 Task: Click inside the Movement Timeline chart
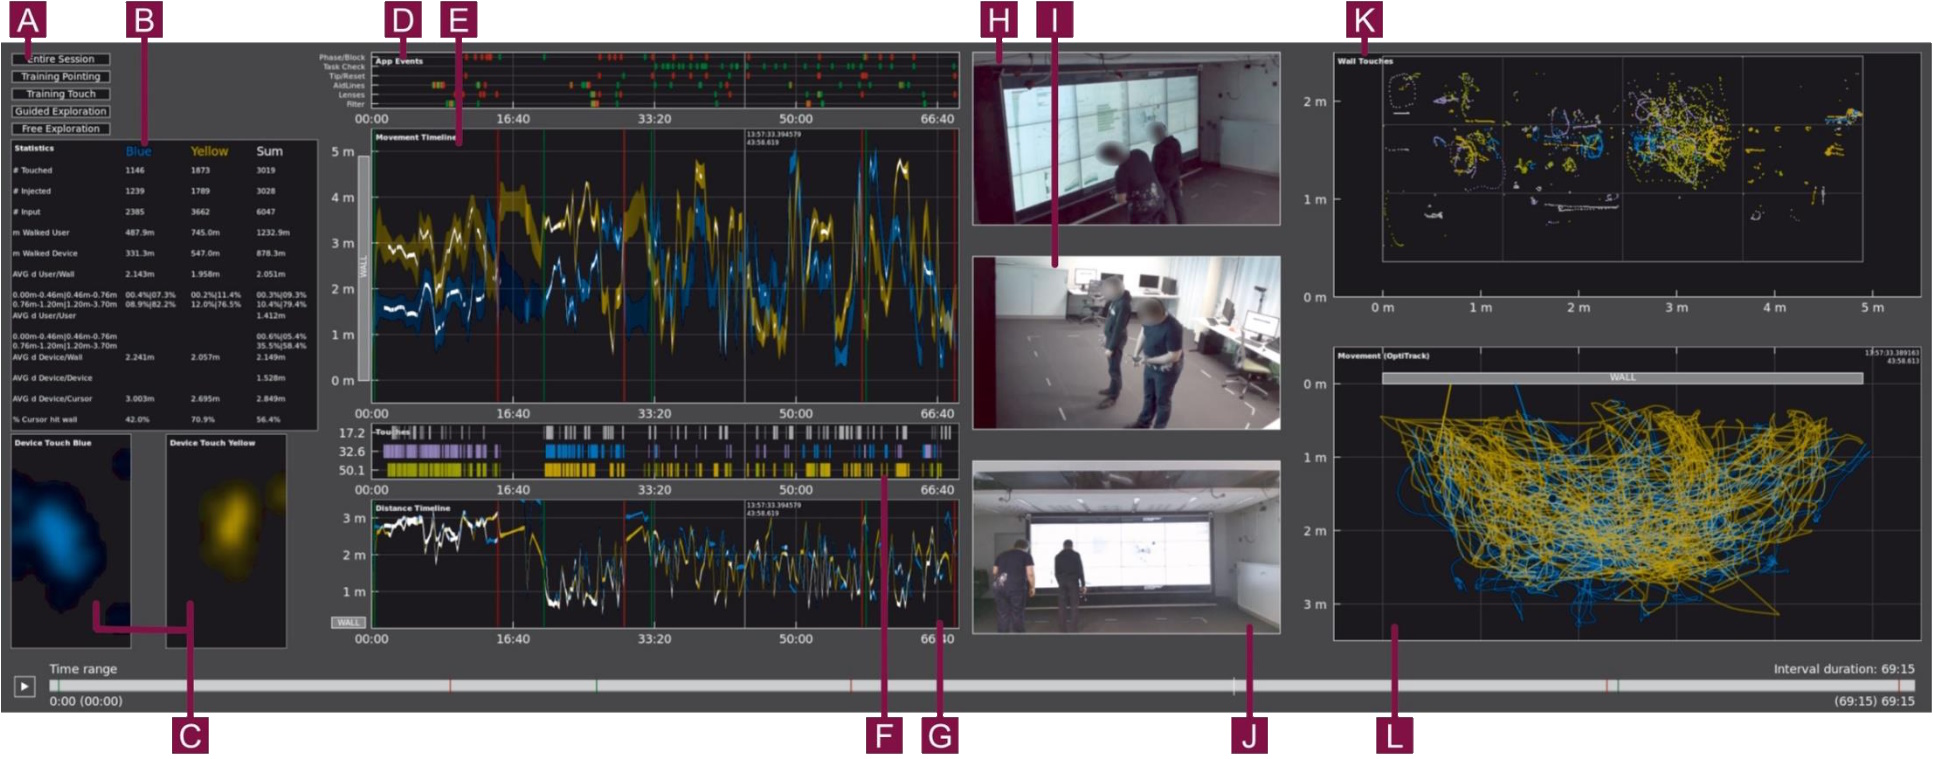coord(665,265)
